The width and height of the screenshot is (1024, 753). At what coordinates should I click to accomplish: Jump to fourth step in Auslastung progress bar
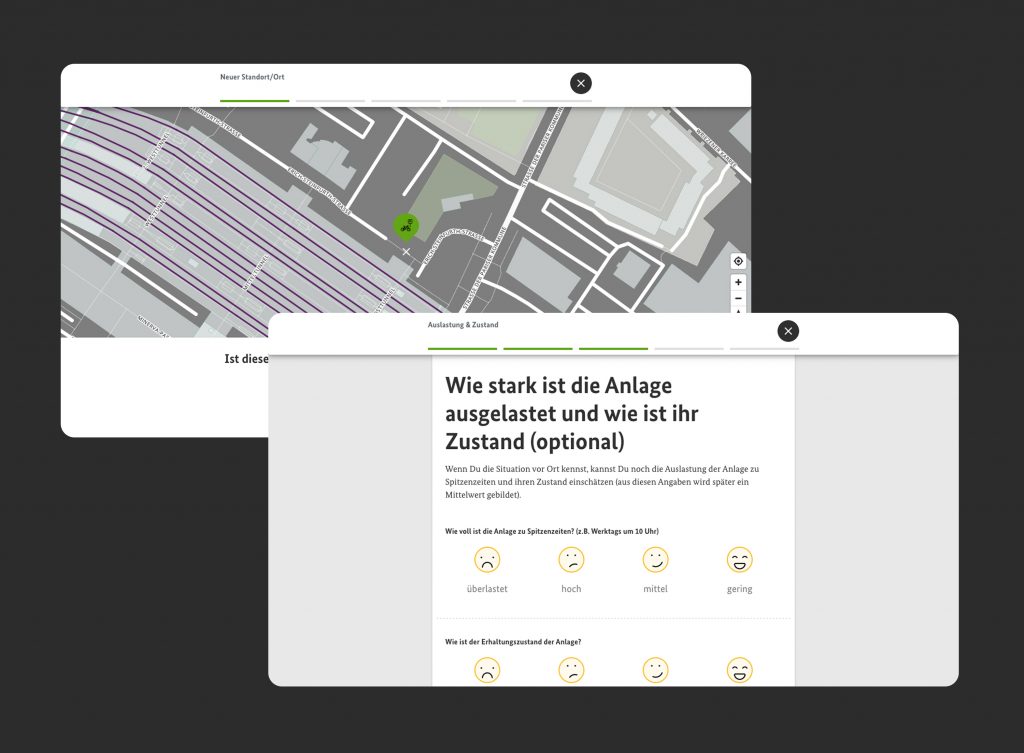click(689, 348)
